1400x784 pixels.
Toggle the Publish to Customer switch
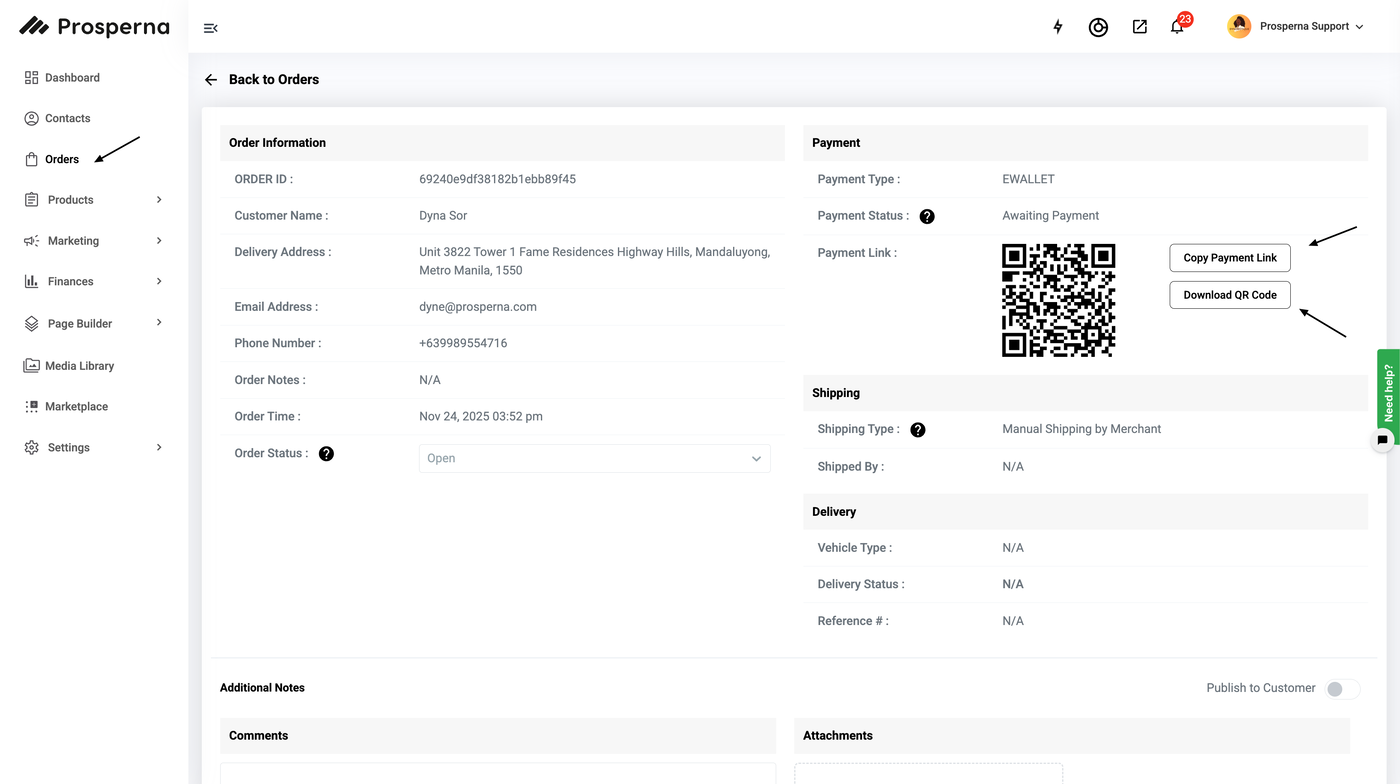click(x=1342, y=689)
